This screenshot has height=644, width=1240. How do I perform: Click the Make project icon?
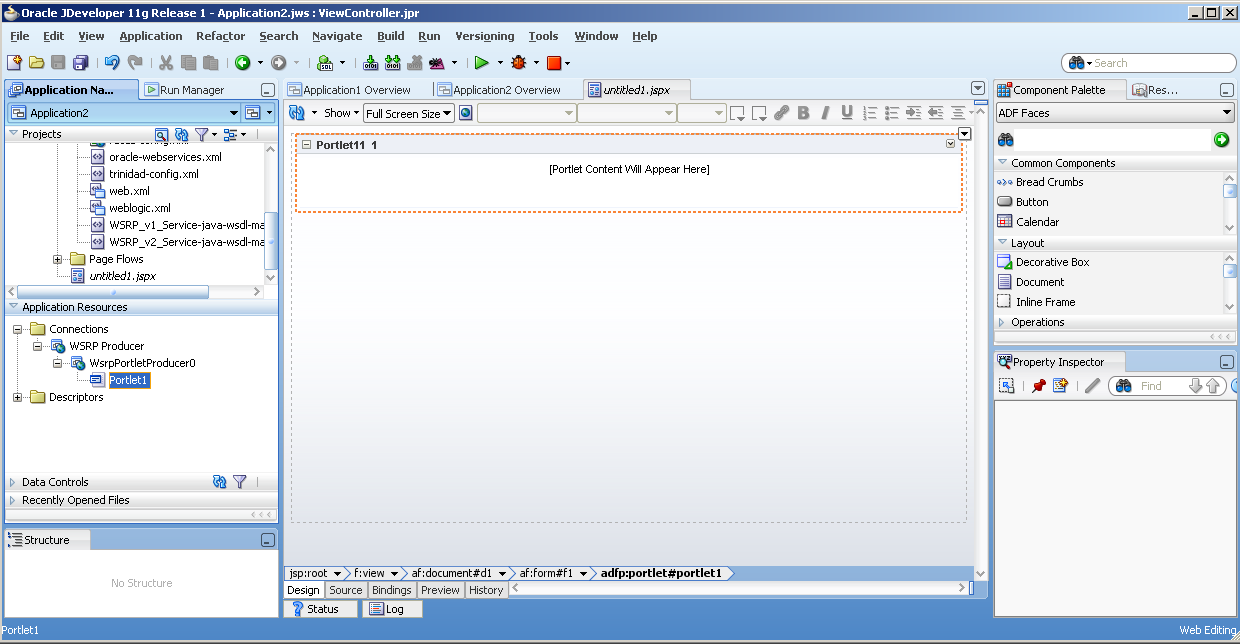(x=371, y=63)
